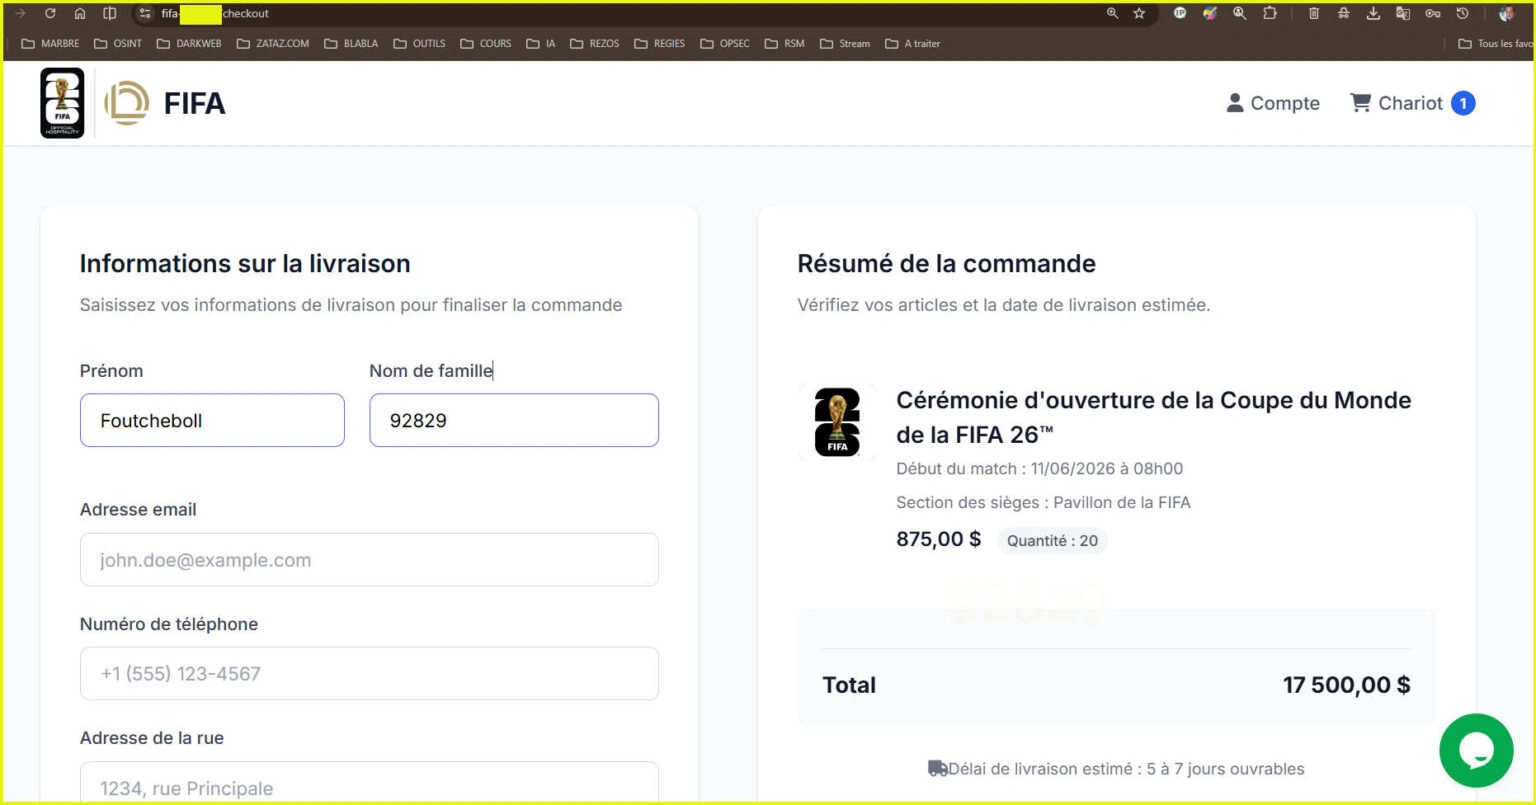Click the colorful paint extension icon
Screen dimensions: 1536x805
(x=1210, y=14)
